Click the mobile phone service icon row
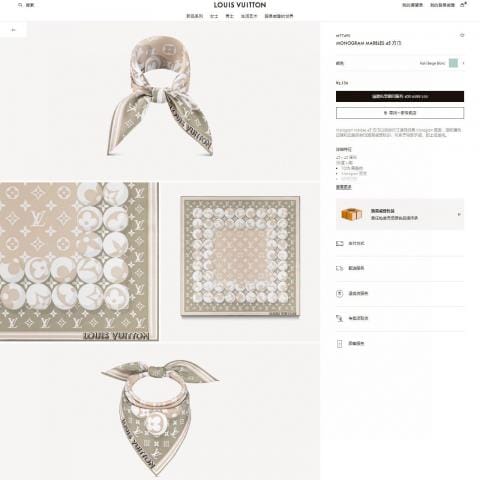 [x=400, y=344]
